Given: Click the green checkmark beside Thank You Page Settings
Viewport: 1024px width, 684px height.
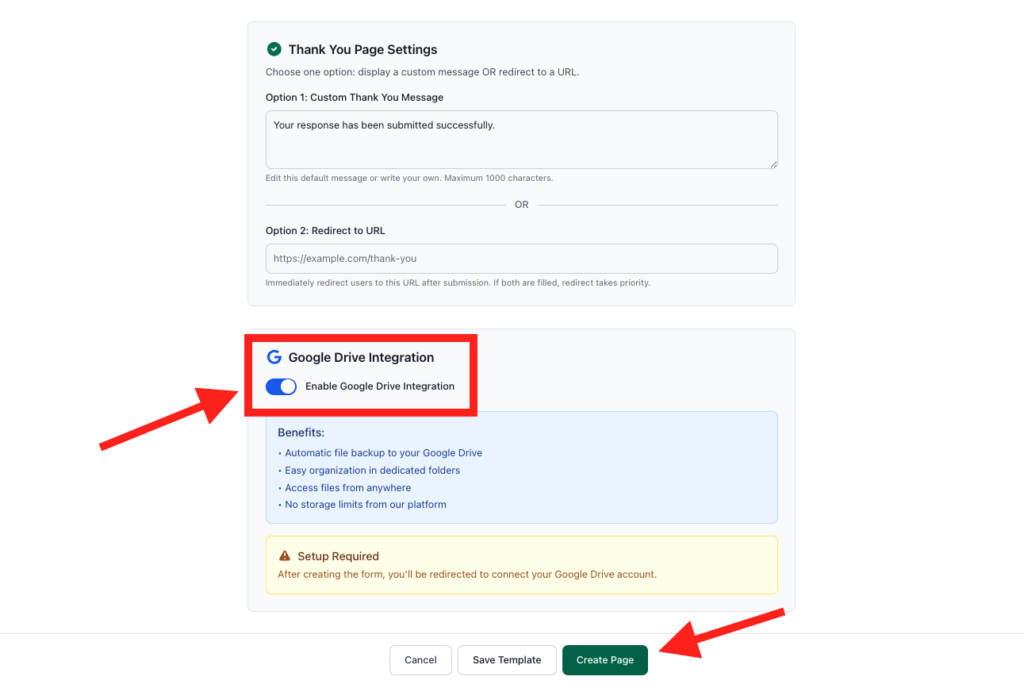Looking at the screenshot, I should (x=274, y=48).
